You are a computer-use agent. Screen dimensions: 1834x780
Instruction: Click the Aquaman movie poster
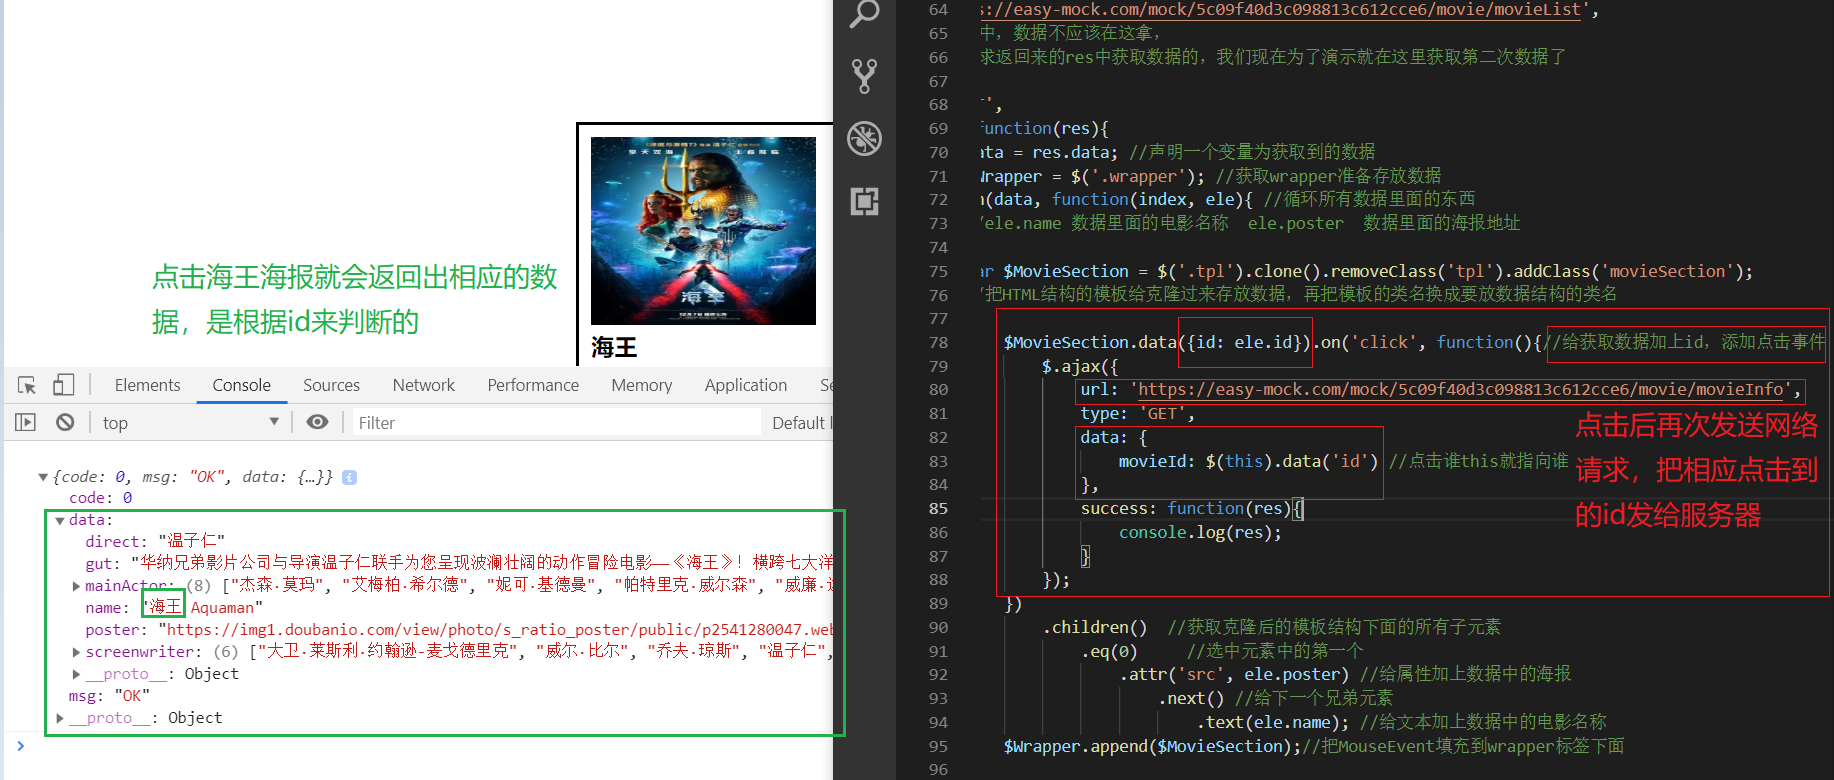[703, 231]
